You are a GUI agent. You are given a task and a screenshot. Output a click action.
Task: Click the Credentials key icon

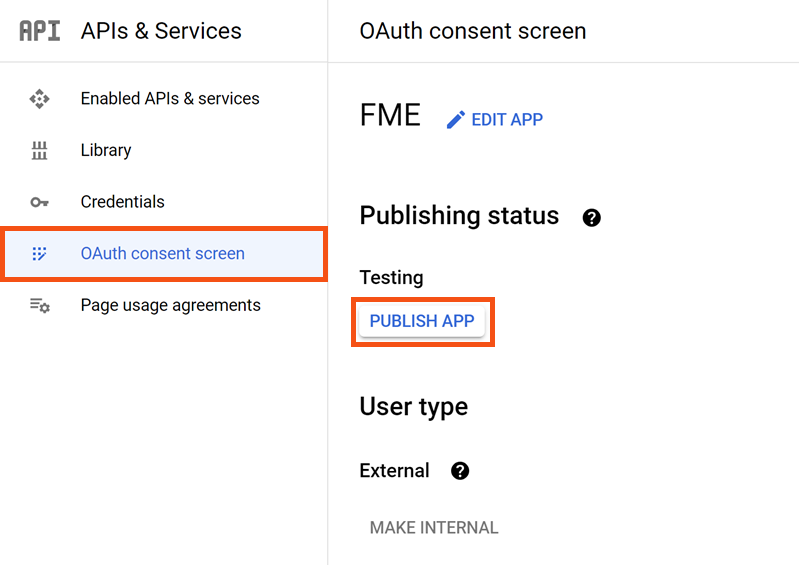coord(39,202)
